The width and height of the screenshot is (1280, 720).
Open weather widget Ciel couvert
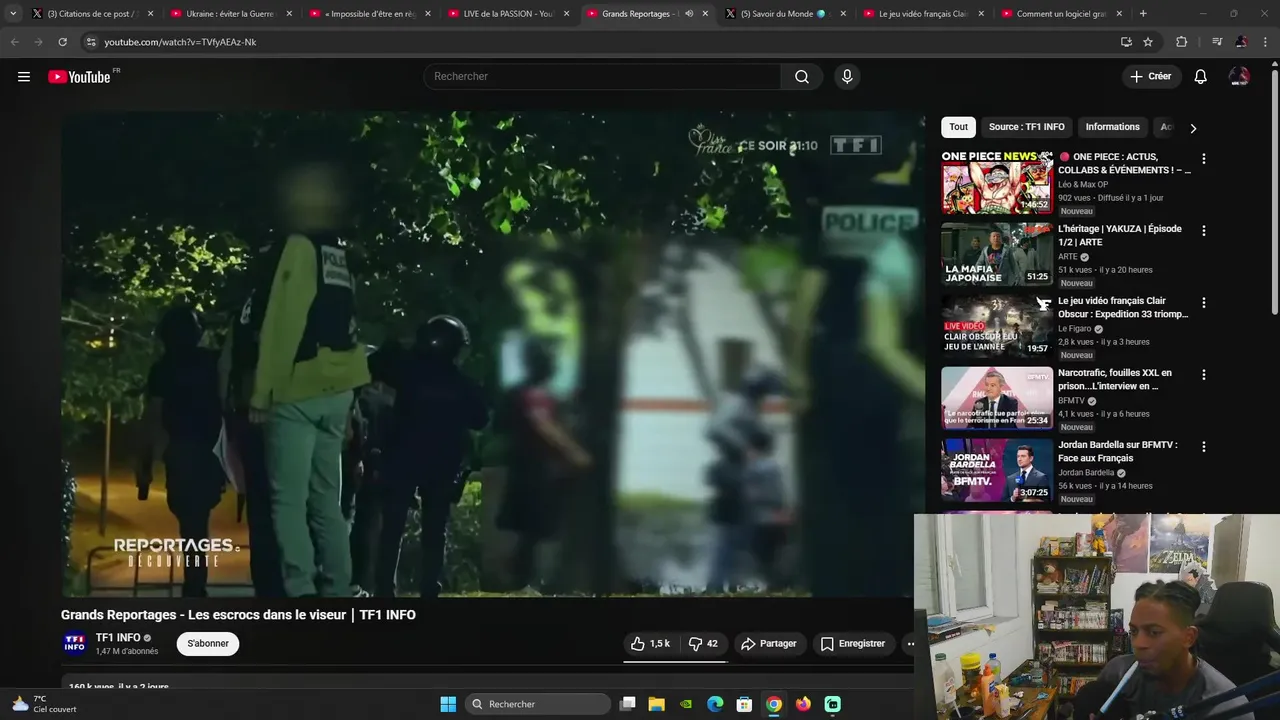[x=42, y=704]
